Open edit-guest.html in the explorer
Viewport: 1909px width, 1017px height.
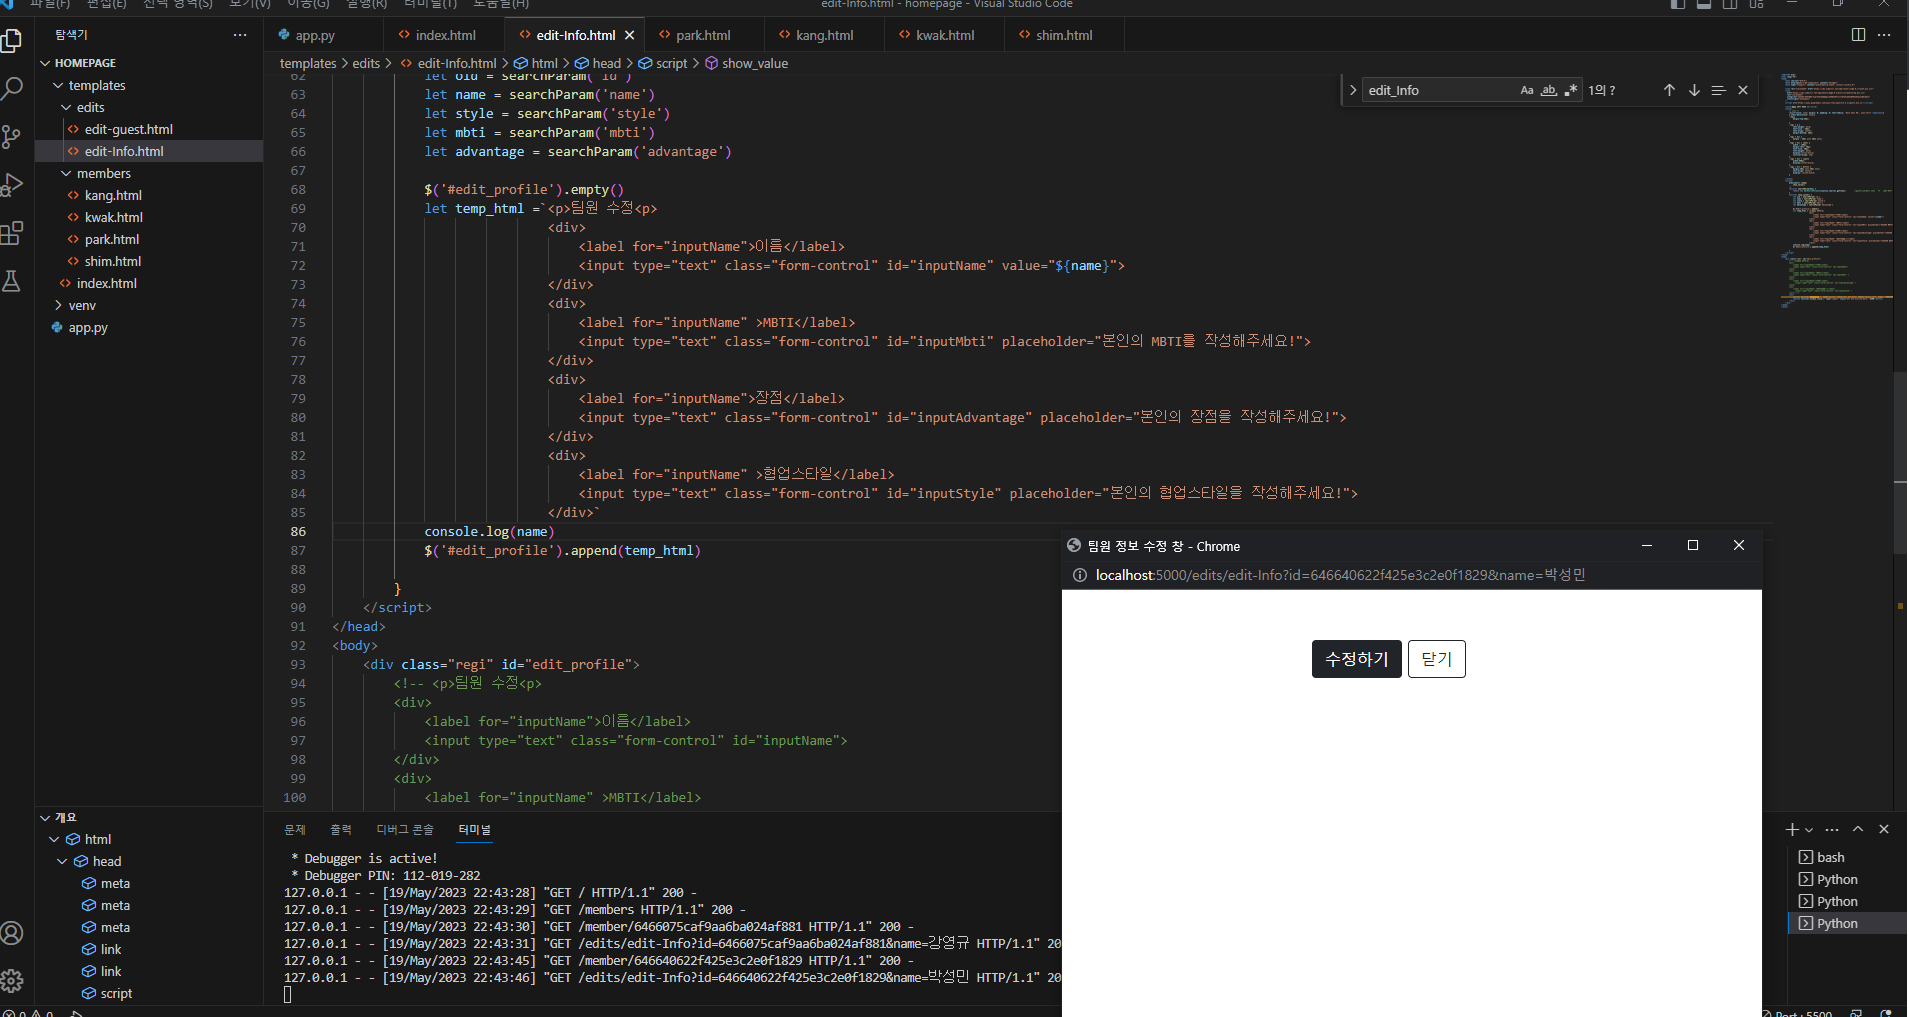coord(129,129)
